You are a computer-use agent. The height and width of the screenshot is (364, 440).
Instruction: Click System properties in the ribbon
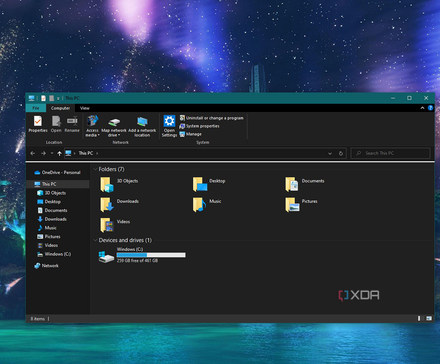click(199, 126)
